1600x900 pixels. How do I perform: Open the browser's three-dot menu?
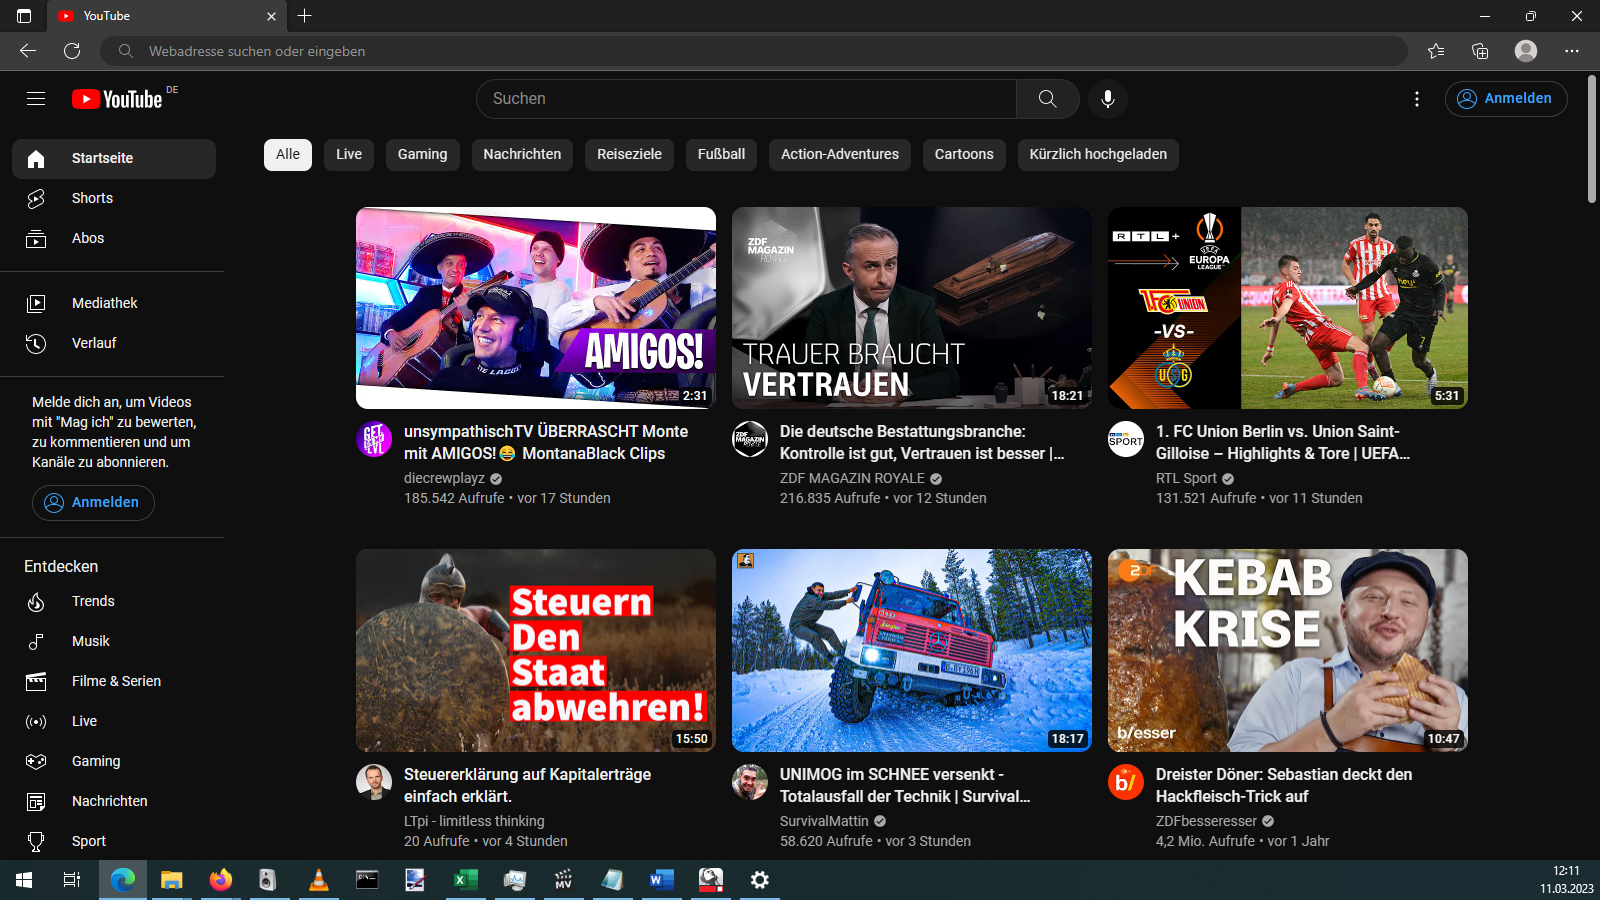pyautogui.click(x=1572, y=51)
